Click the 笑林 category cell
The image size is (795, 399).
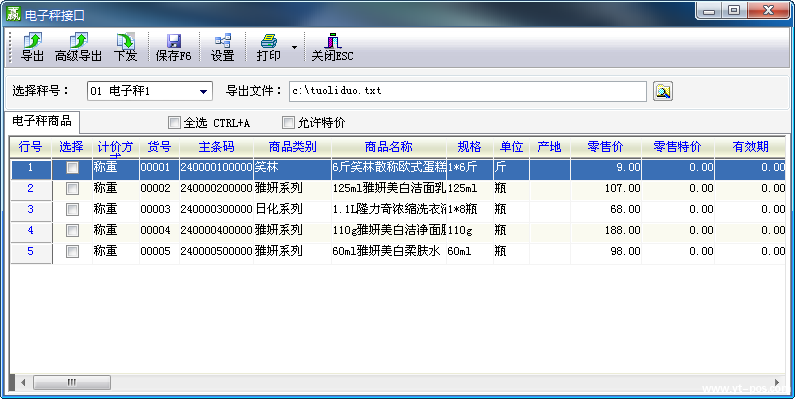click(x=293, y=167)
